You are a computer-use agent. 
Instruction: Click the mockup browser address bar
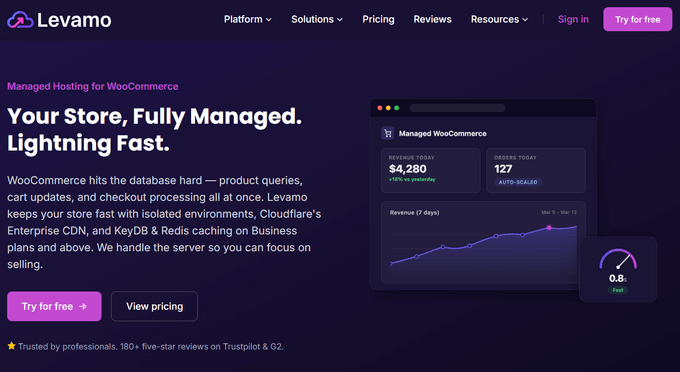tap(458, 108)
